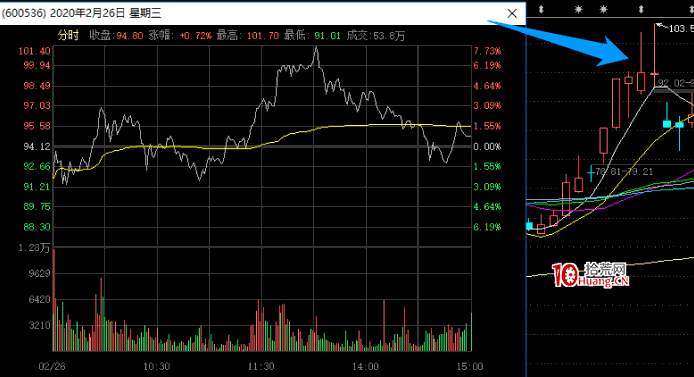Click the green 6.19% percentage label
This screenshot has width=694, height=377.
pos(487,227)
